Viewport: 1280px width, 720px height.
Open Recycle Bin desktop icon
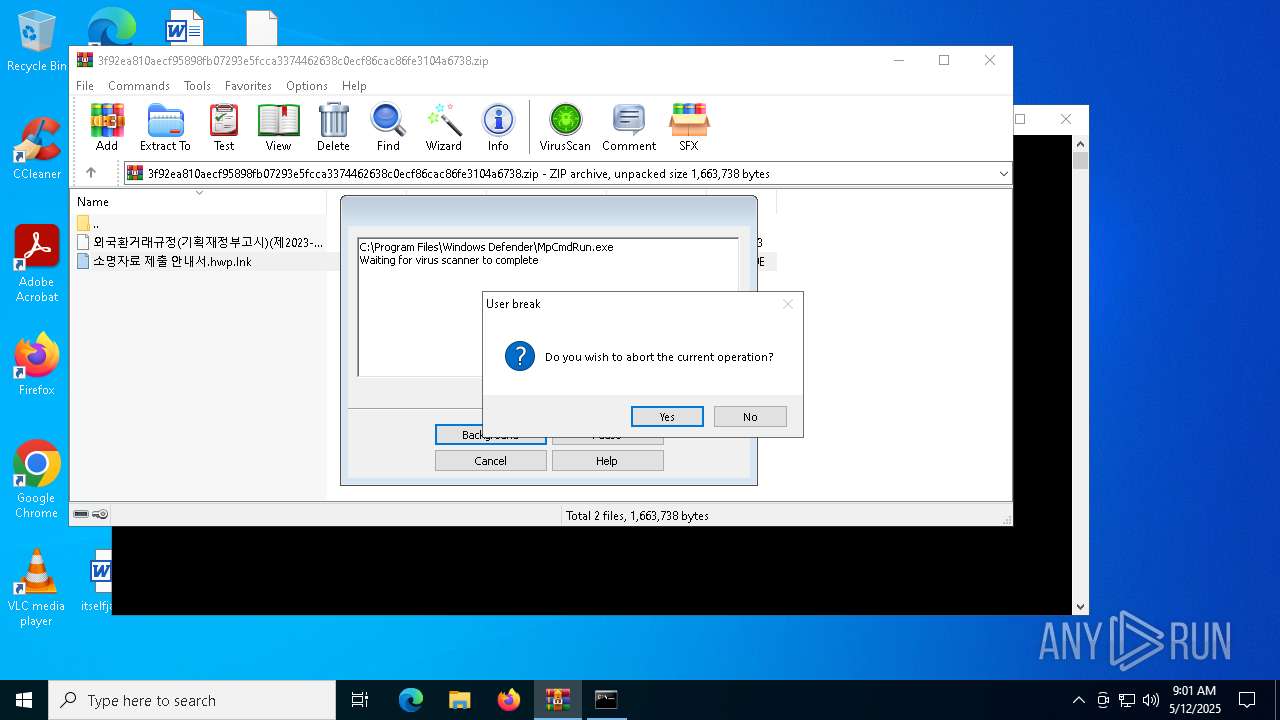[x=37, y=41]
